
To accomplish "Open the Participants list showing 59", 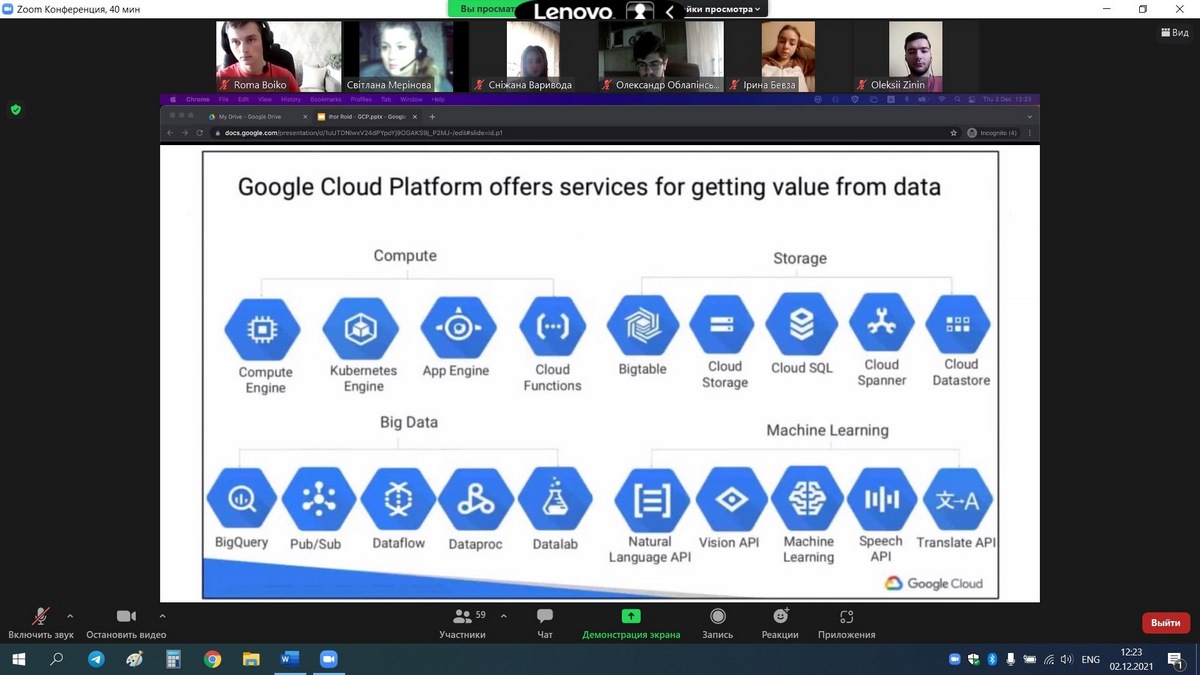I will click(462, 622).
